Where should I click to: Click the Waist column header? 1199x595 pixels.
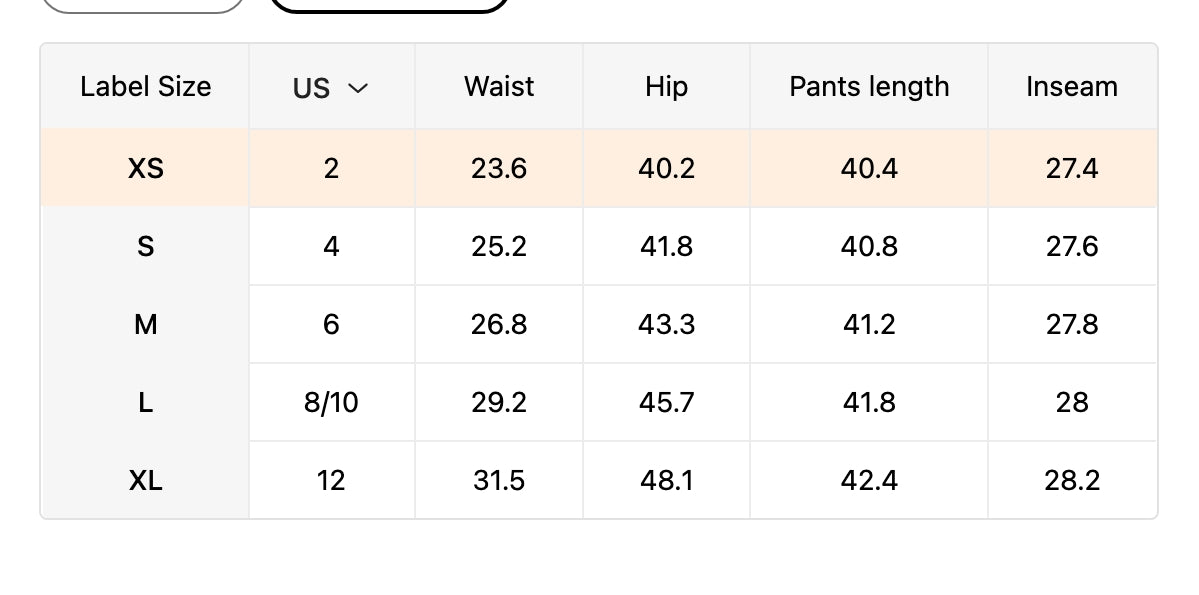click(x=499, y=87)
